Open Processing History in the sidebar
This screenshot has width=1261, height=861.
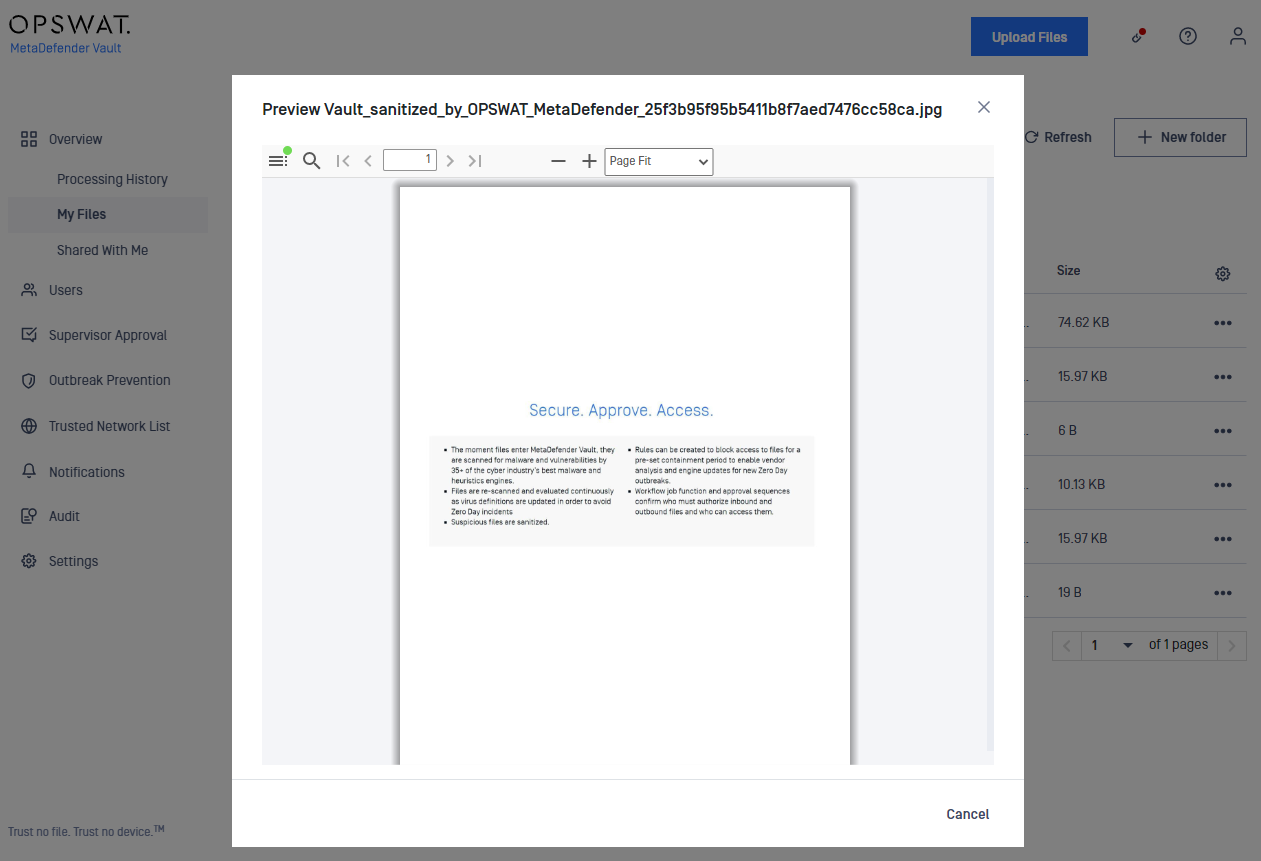point(112,179)
